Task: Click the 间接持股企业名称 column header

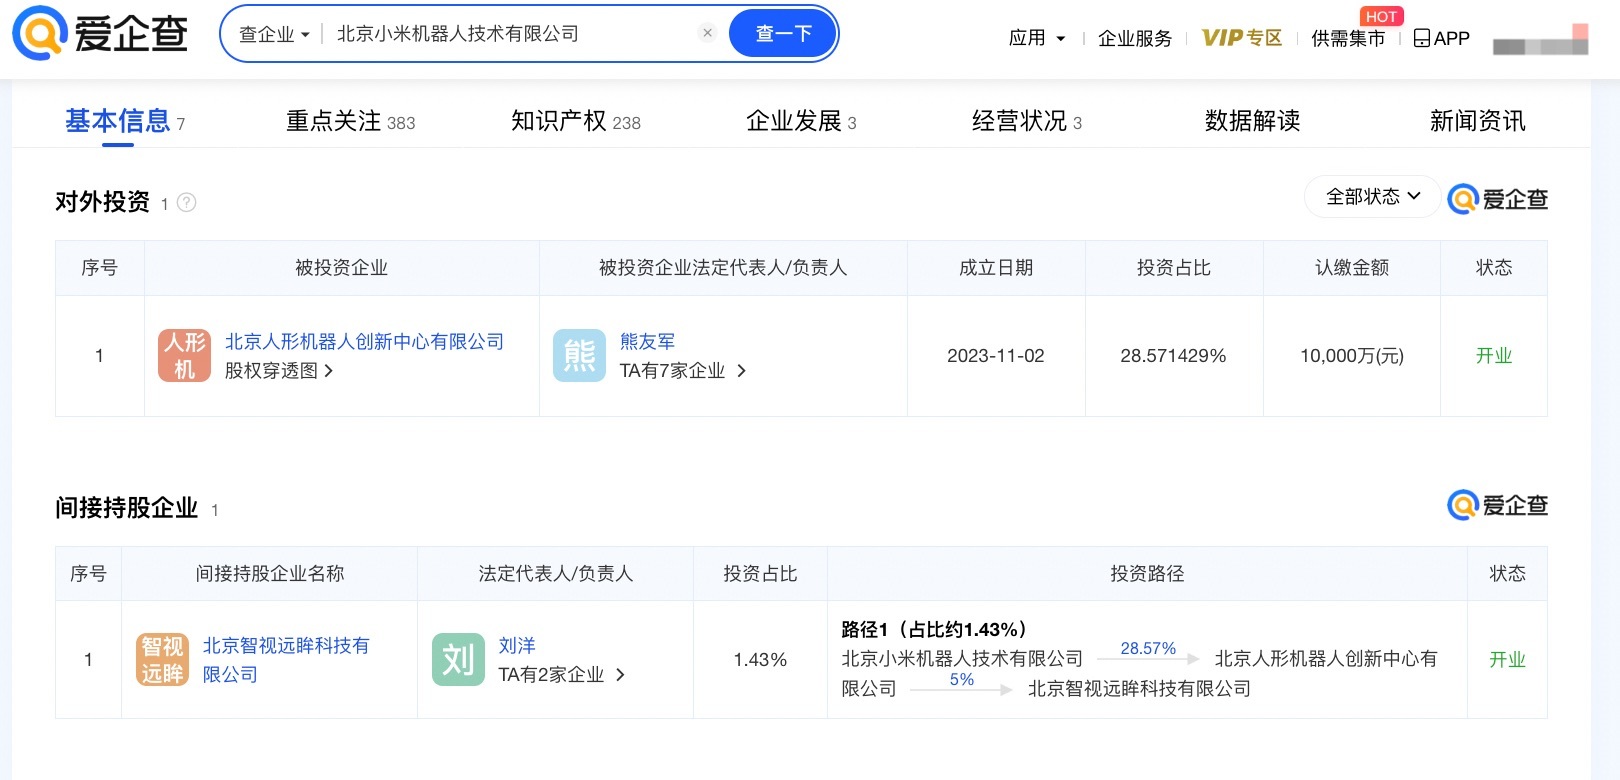Action: point(269,574)
